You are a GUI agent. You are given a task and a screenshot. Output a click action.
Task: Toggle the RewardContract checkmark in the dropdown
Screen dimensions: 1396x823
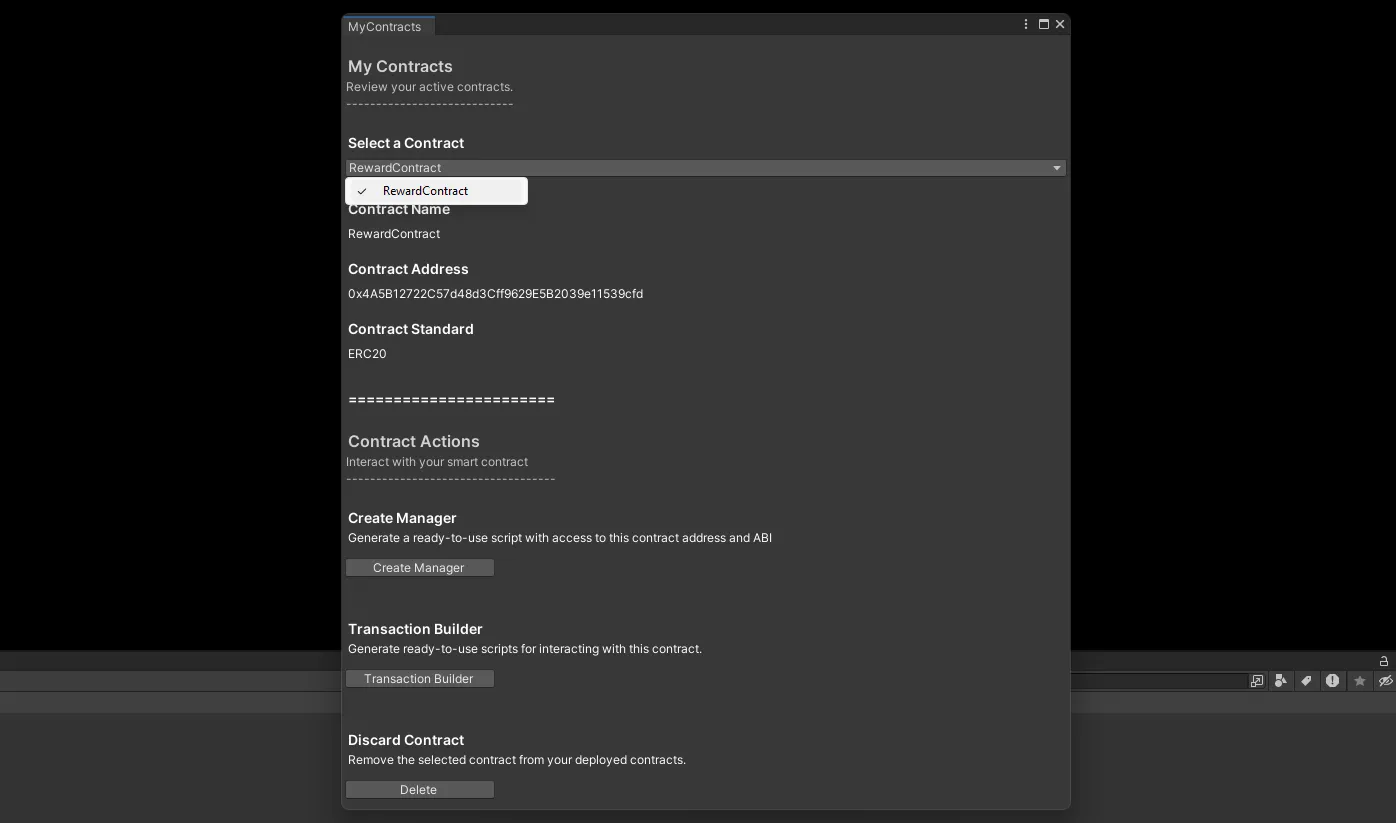(x=361, y=191)
